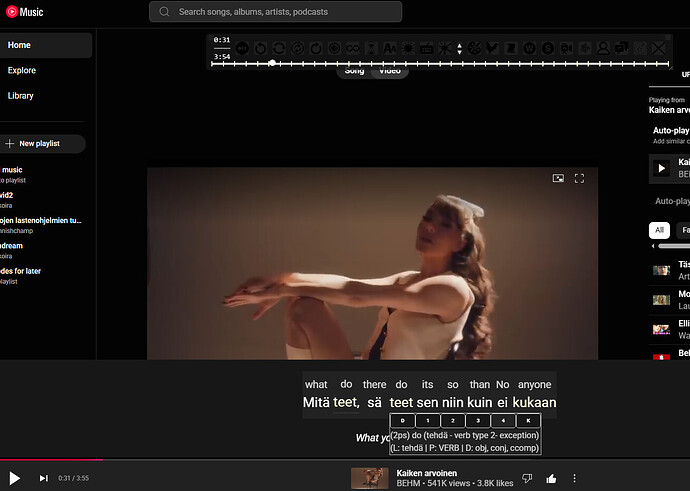Click the counter-clockwise replay arrow in overlay toolbar
Image resolution: width=690 pixels, height=491 pixels.
click(x=261, y=48)
